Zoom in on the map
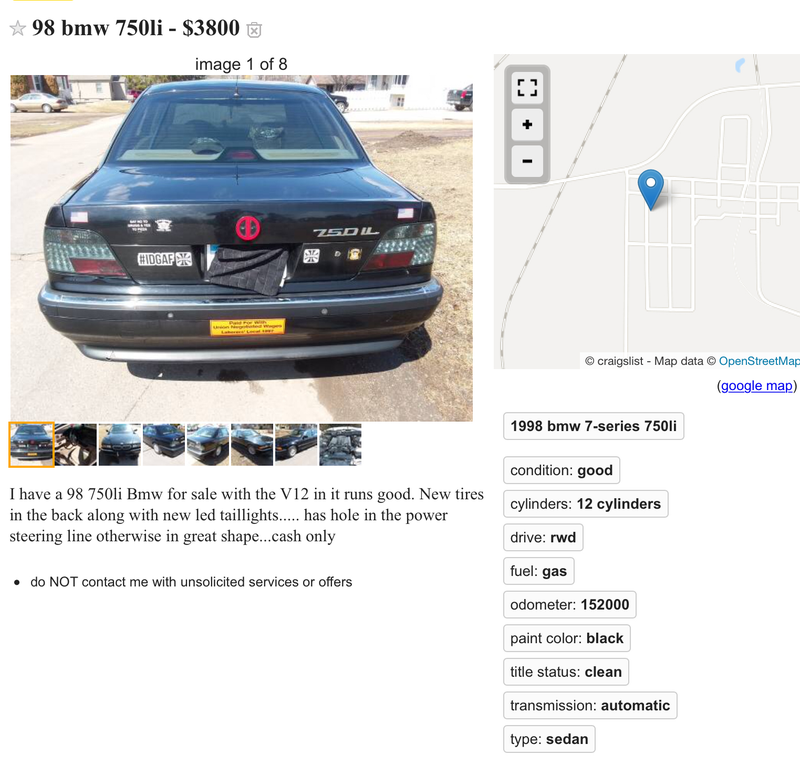Image resolution: width=800 pixels, height=776 pixels. tap(527, 124)
